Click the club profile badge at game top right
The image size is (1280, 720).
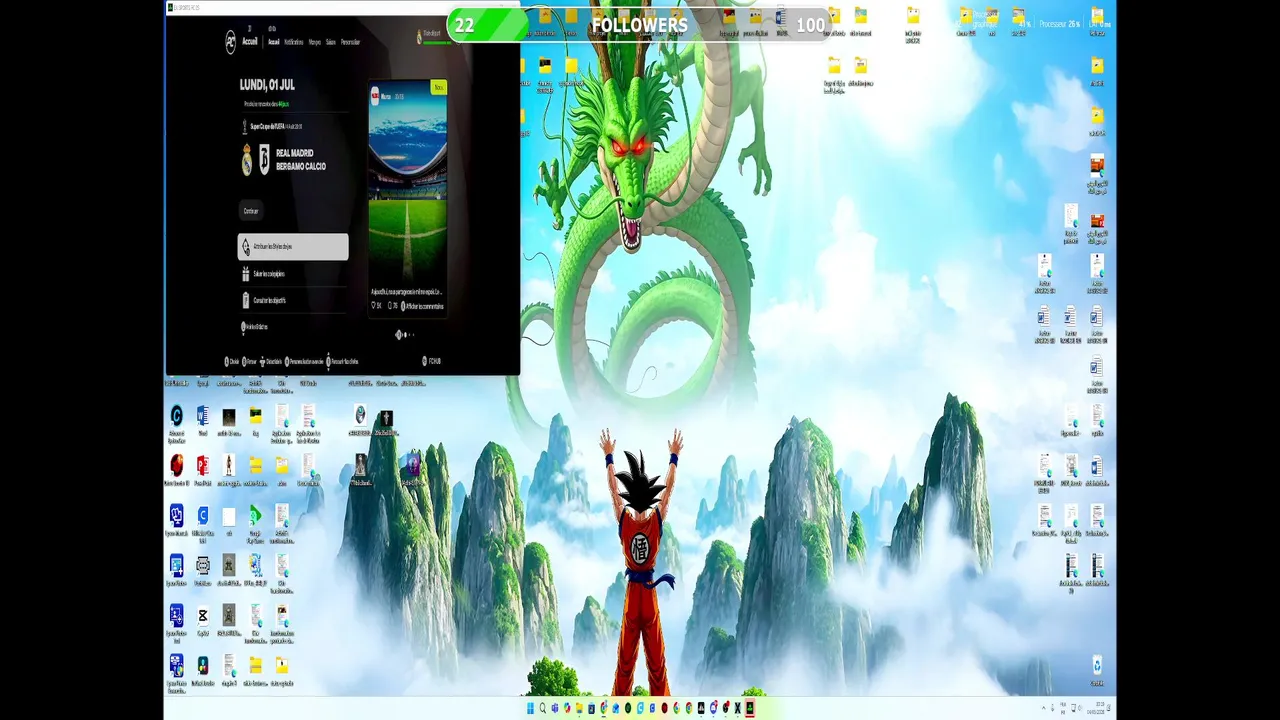tap(419, 37)
